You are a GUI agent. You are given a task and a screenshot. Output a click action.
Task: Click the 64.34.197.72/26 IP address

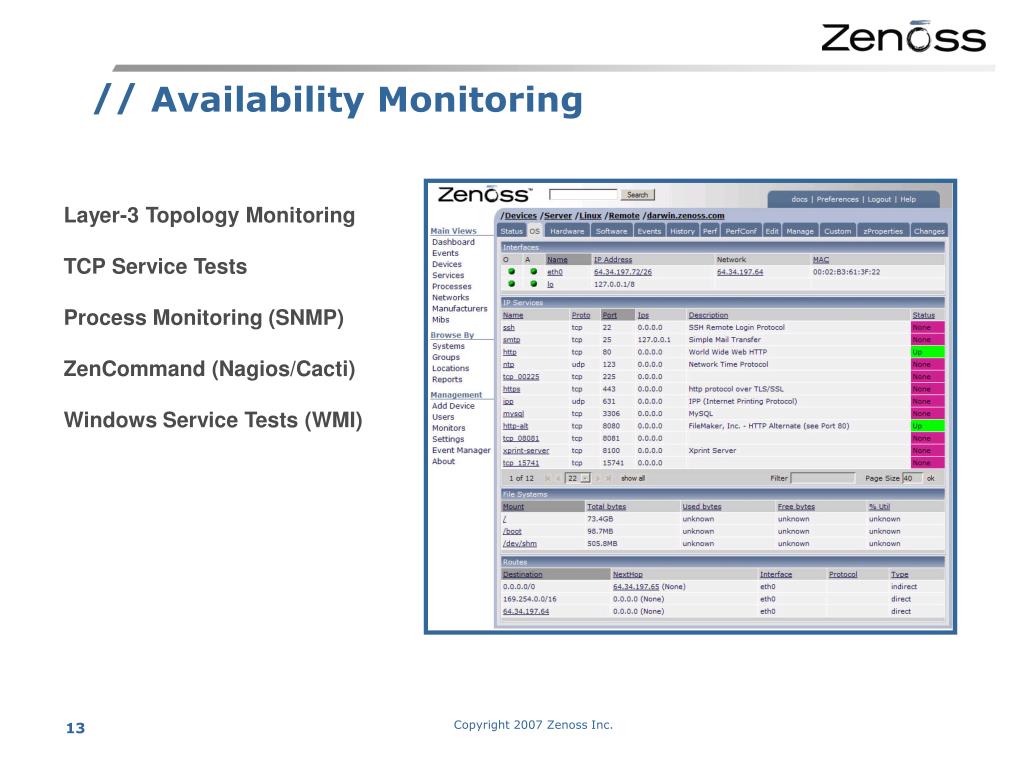click(623, 272)
